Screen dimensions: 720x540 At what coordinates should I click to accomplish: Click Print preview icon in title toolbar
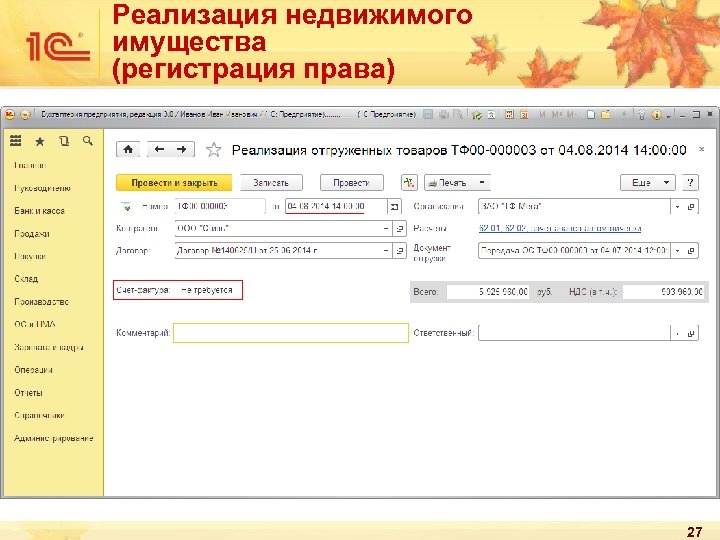coord(458,114)
